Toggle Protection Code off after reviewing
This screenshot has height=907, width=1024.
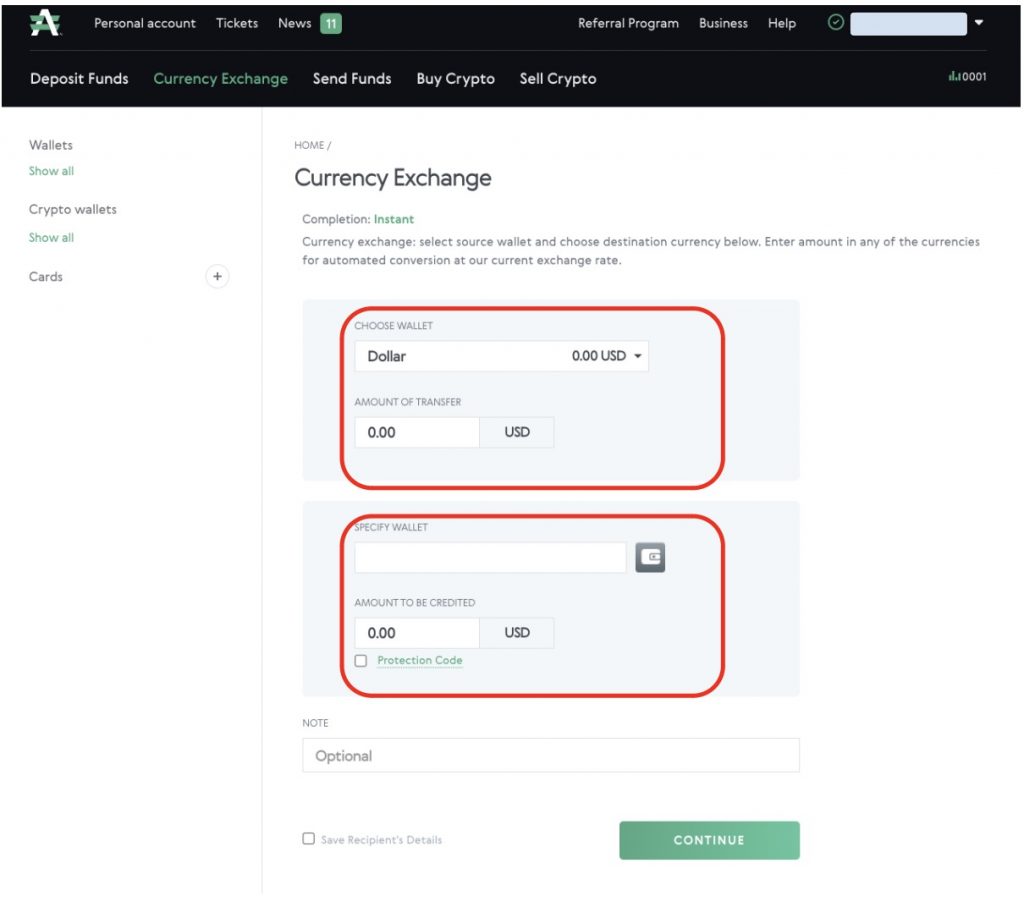[361, 660]
